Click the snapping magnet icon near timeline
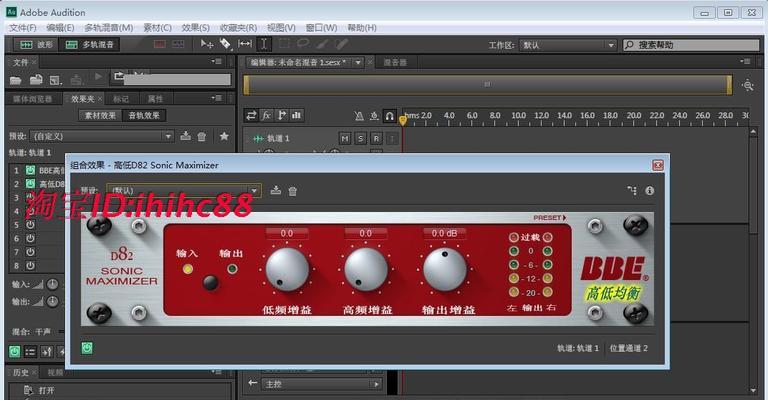768x400 pixels. tap(389, 116)
